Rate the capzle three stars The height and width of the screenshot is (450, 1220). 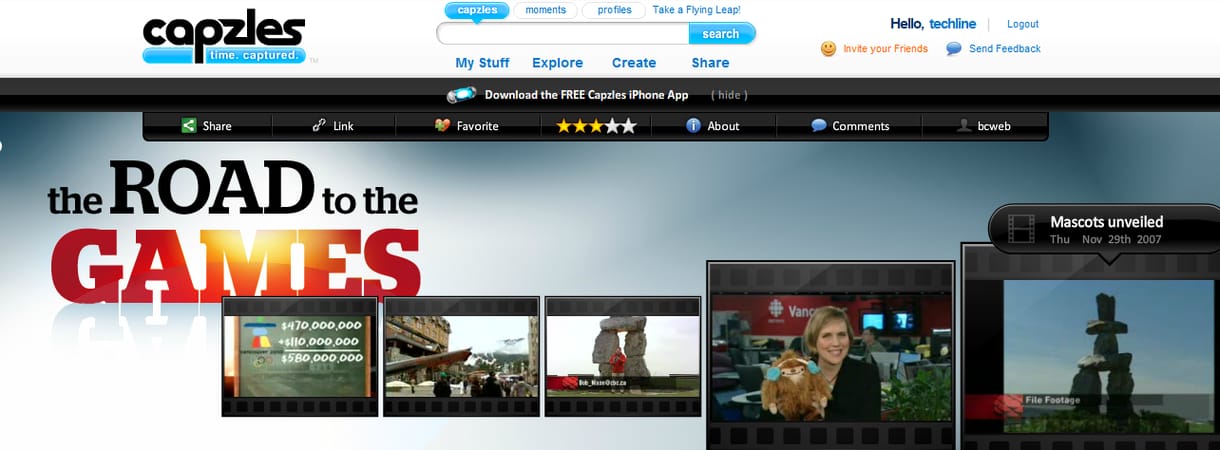coord(596,126)
